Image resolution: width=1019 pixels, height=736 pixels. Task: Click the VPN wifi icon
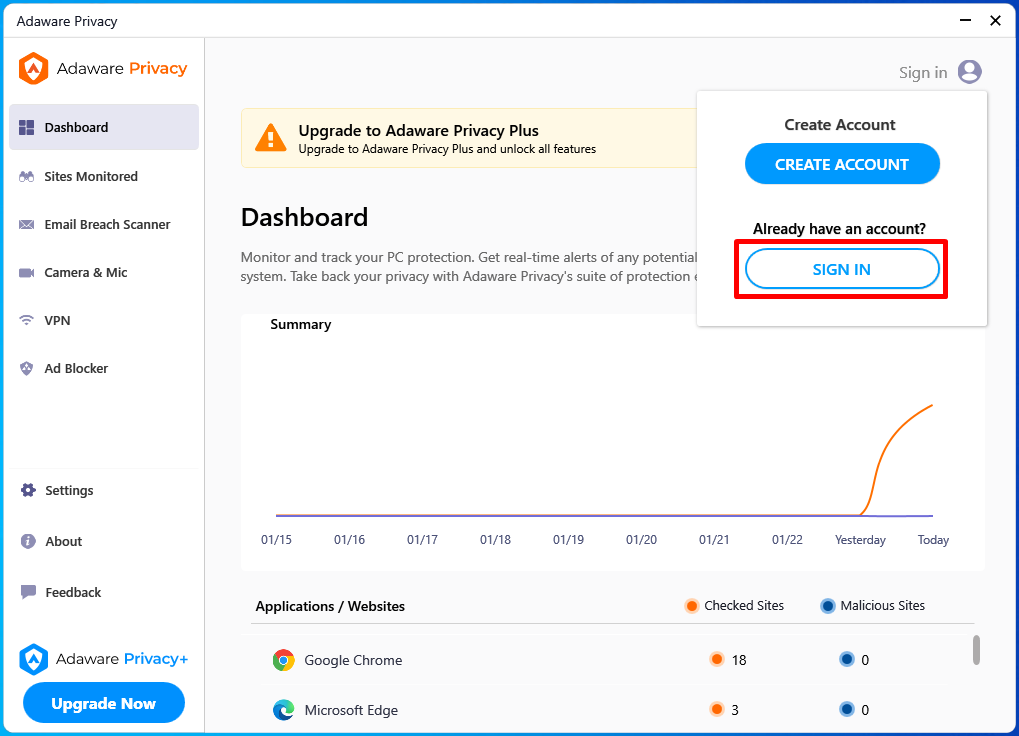coord(27,320)
